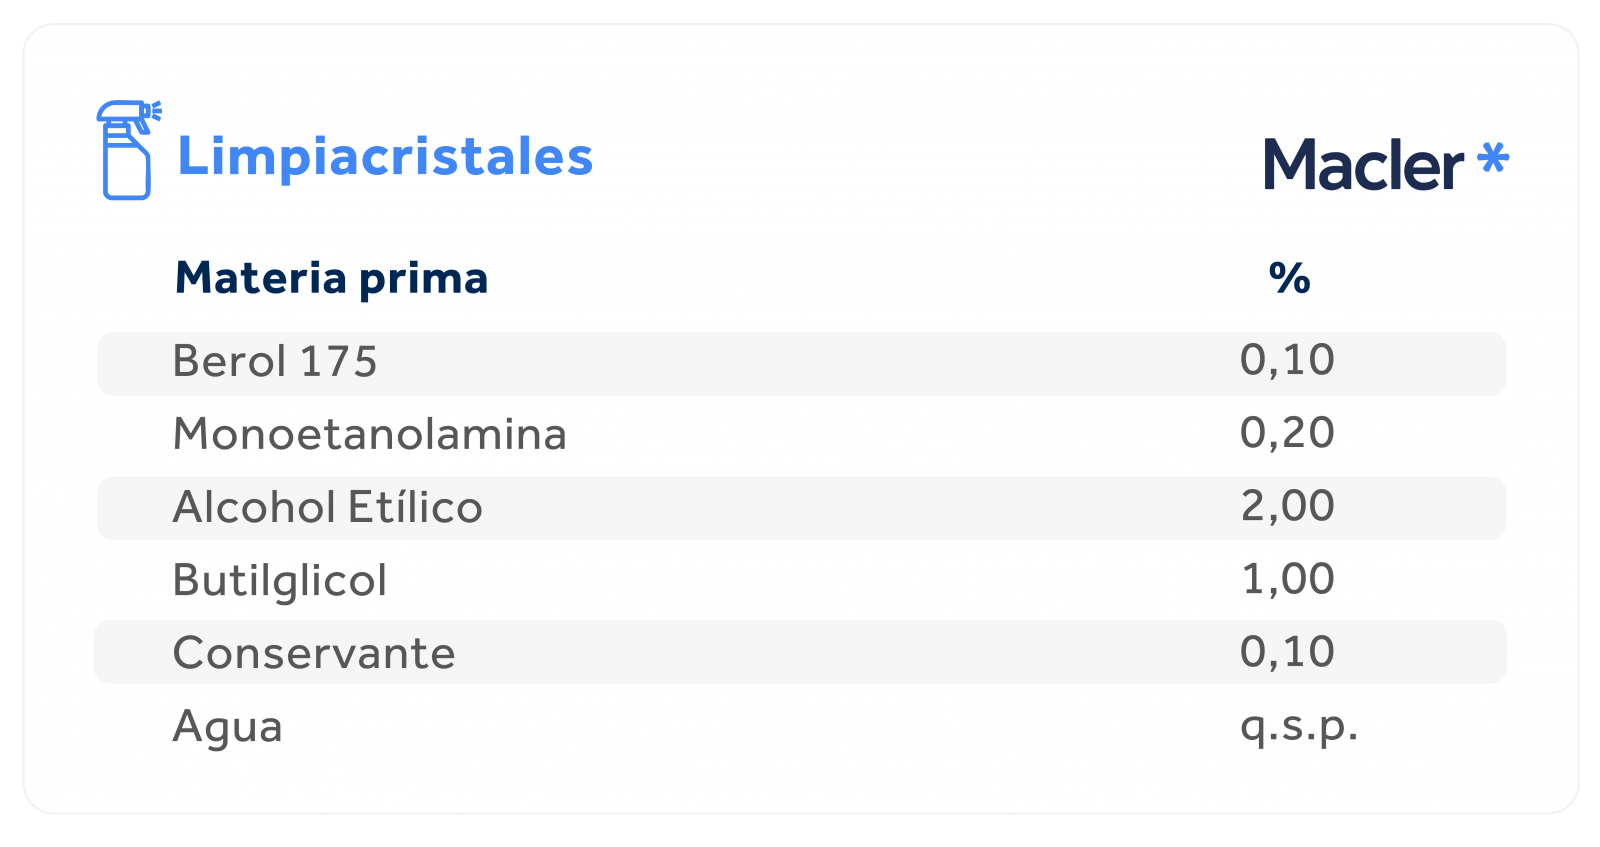Select the Materia prima column header

331,277
